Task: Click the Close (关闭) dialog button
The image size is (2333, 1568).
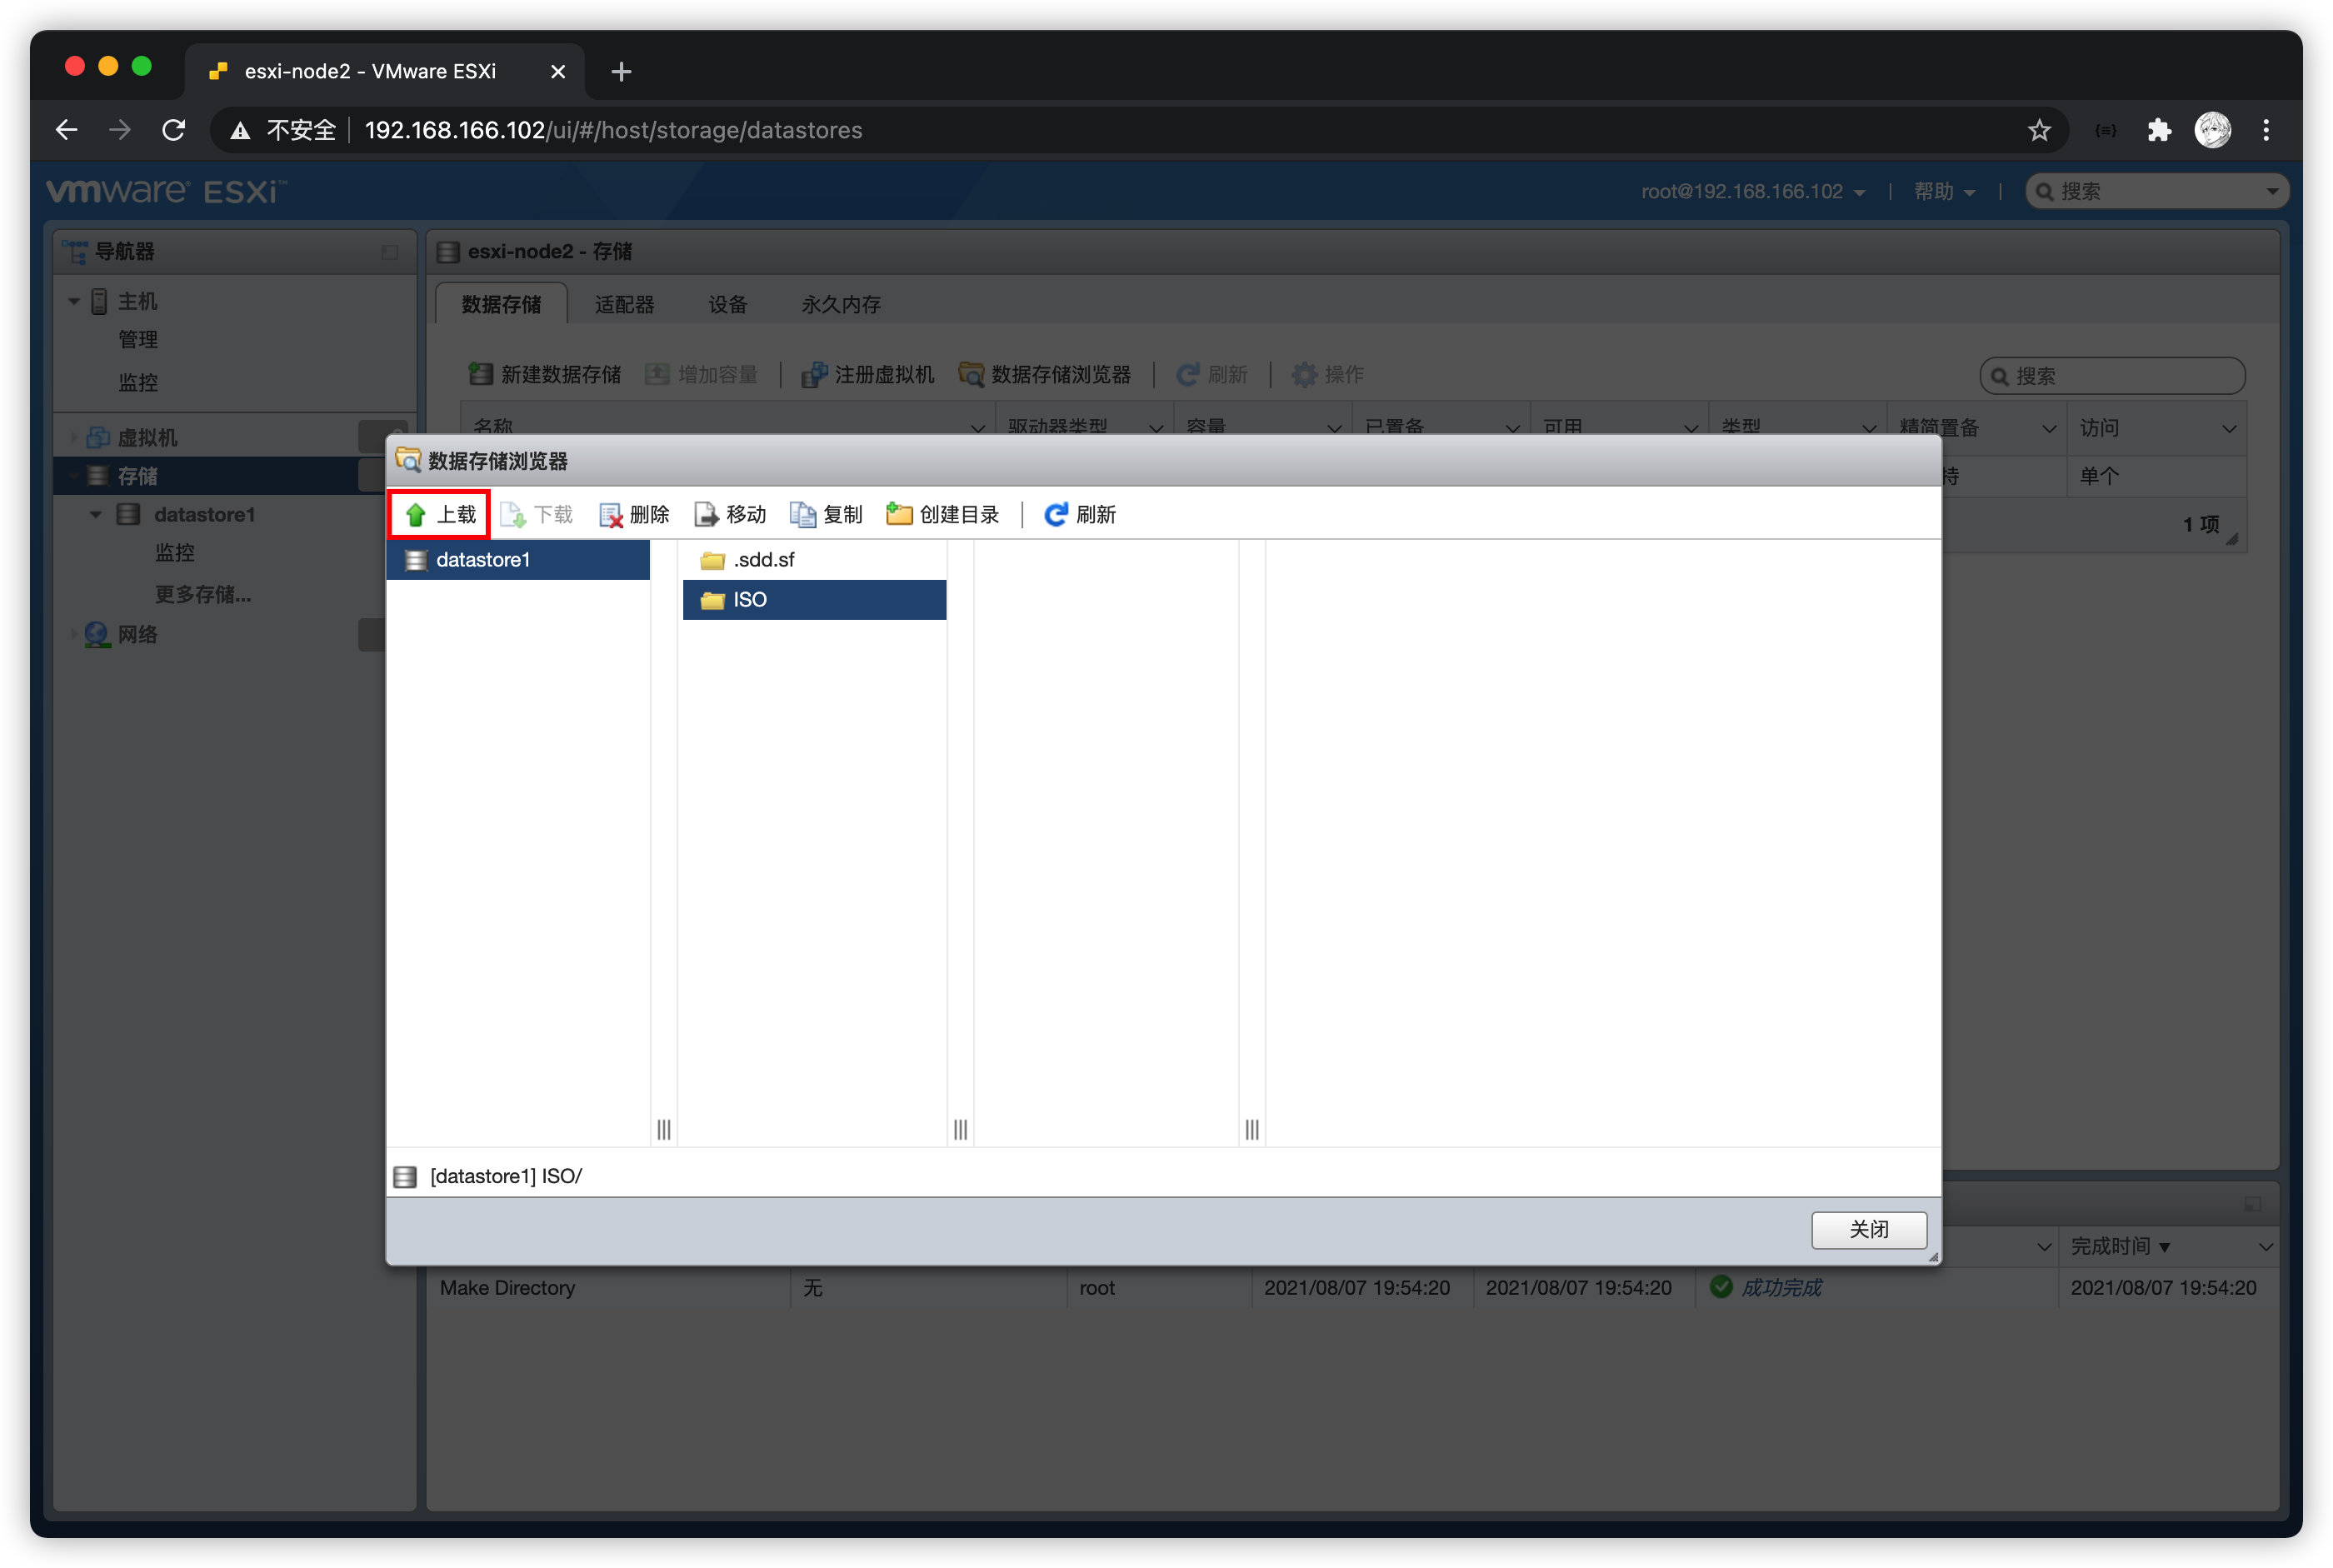Action: click(x=1868, y=1229)
